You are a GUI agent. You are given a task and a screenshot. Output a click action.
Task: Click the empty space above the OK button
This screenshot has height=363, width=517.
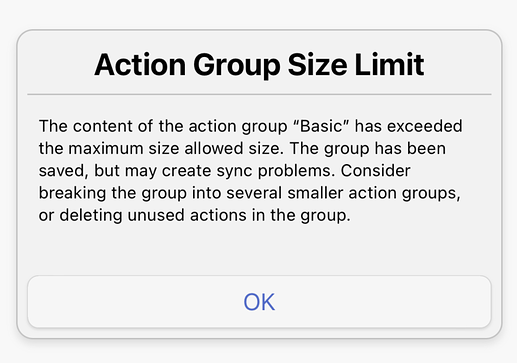point(259,250)
